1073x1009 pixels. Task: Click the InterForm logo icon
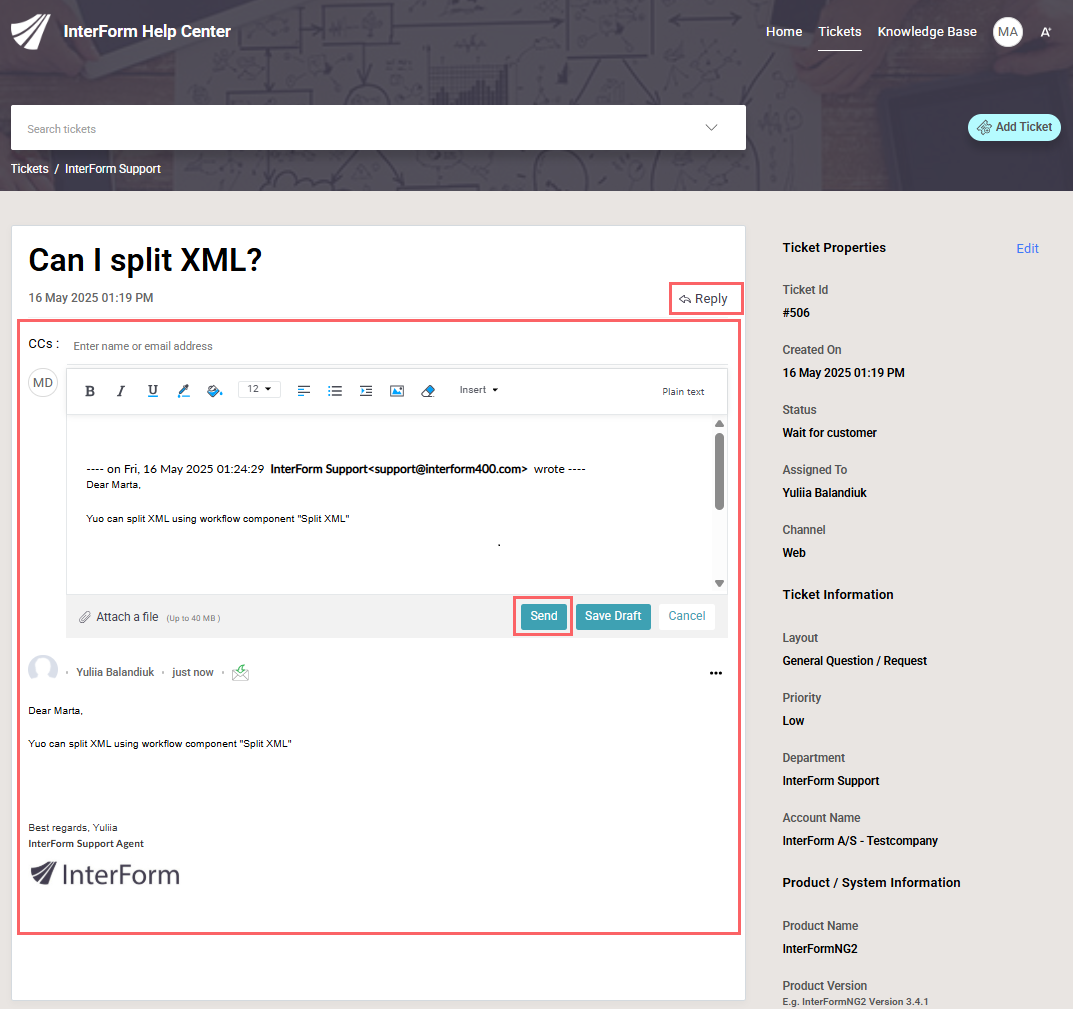[x=31, y=31]
